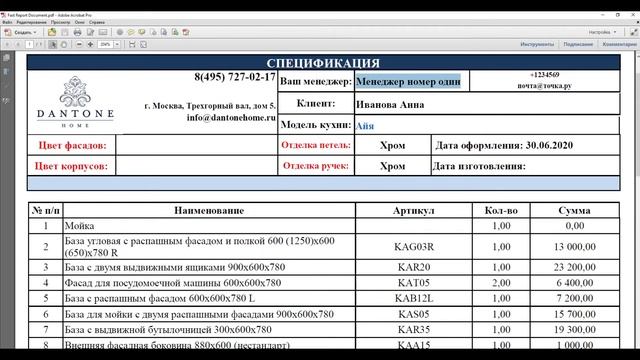Open the Подписание panel
The height and width of the screenshot is (360, 640).
(x=578, y=44)
